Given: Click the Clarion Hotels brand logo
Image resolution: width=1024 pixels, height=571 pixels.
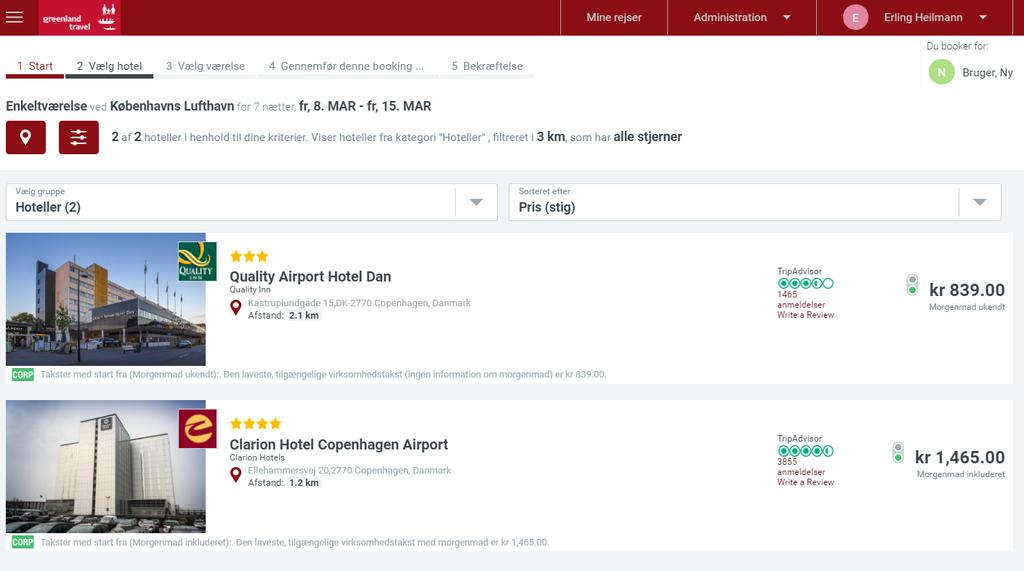Looking at the screenshot, I should [197, 429].
